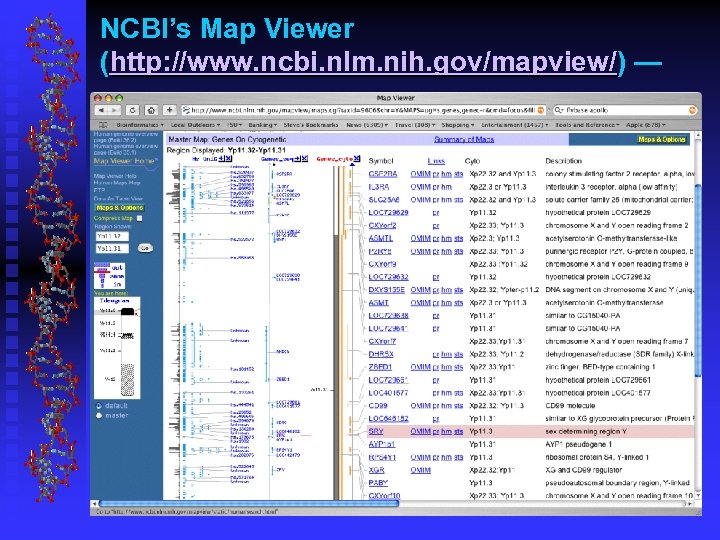Select the default radio option

tap(99, 406)
